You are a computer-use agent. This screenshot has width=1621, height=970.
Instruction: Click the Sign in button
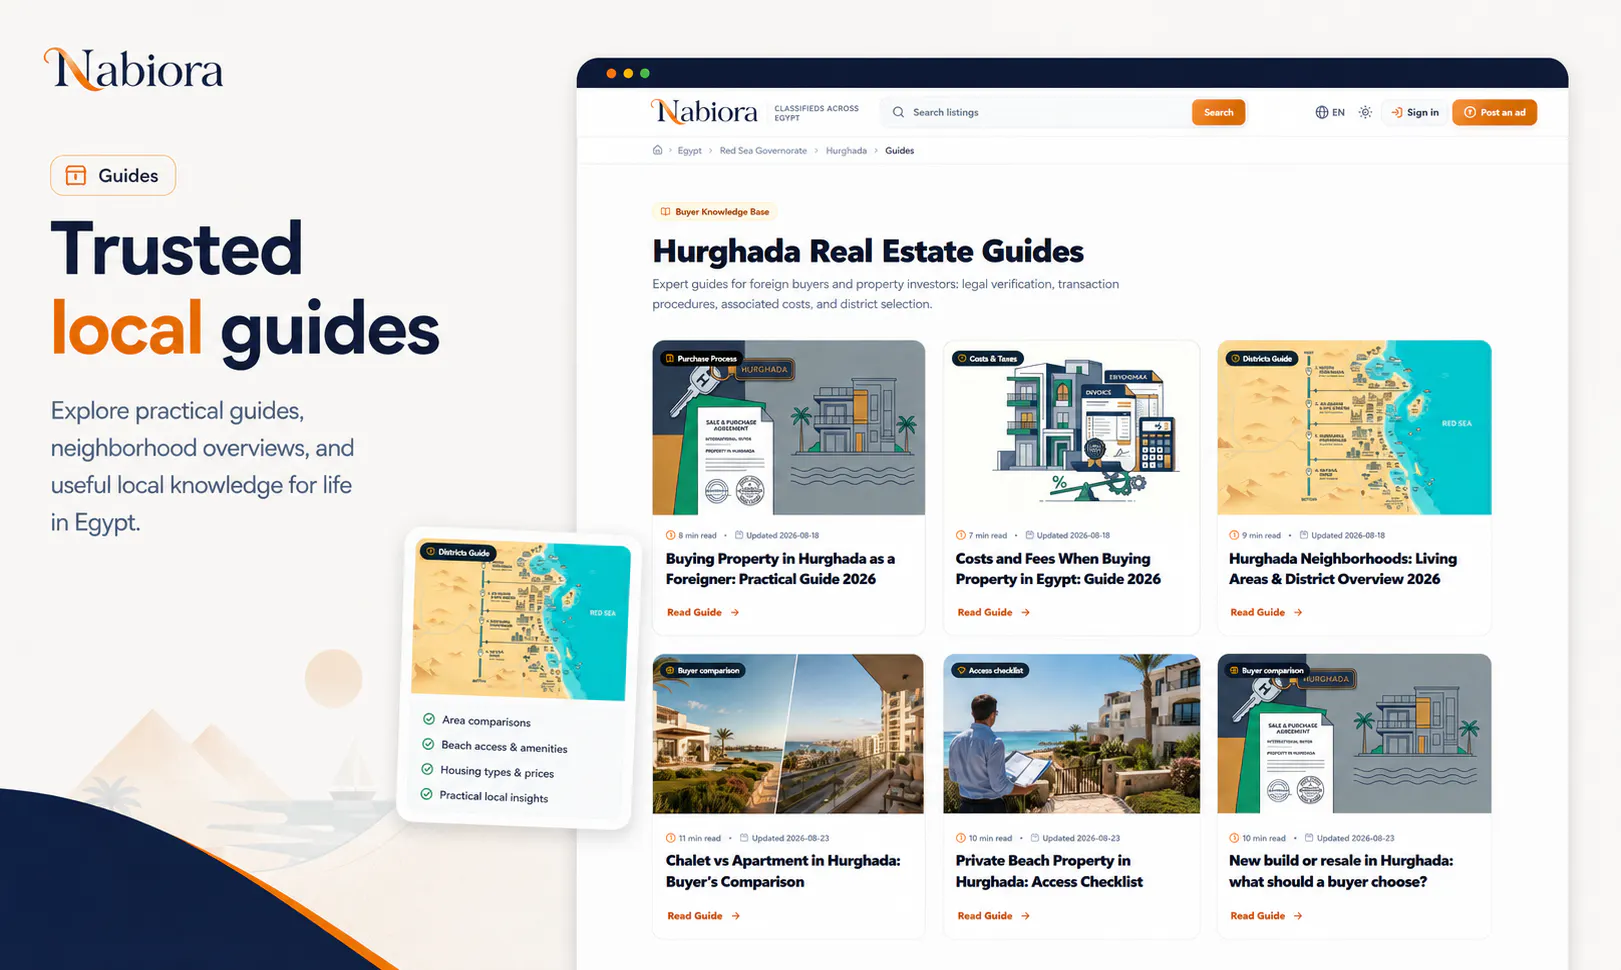(1415, 112)
